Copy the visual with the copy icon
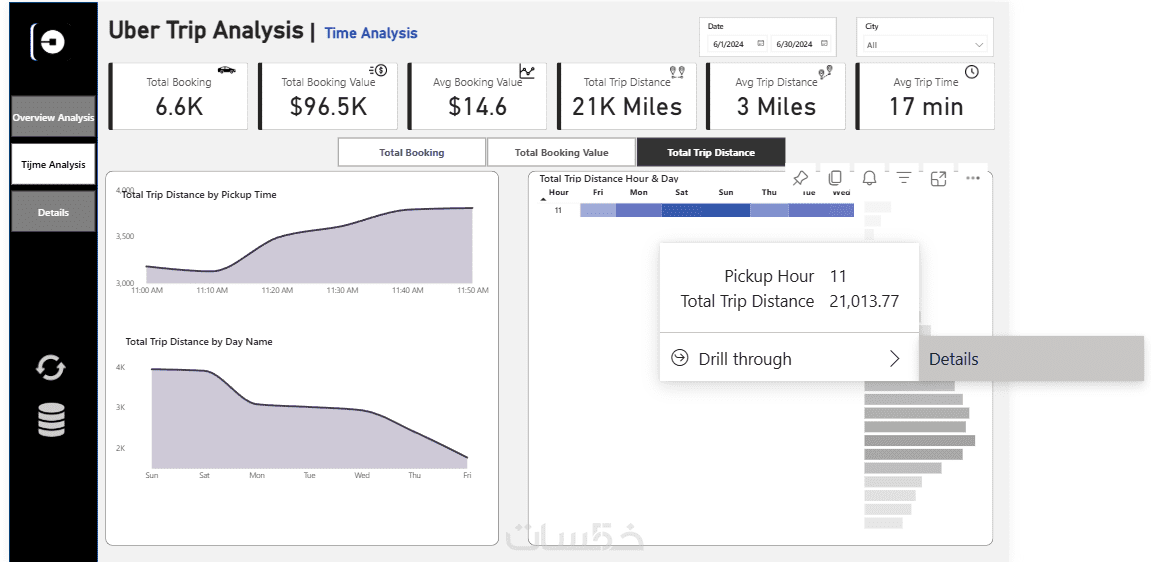The image size is (1151, 562). click(835, 178)
